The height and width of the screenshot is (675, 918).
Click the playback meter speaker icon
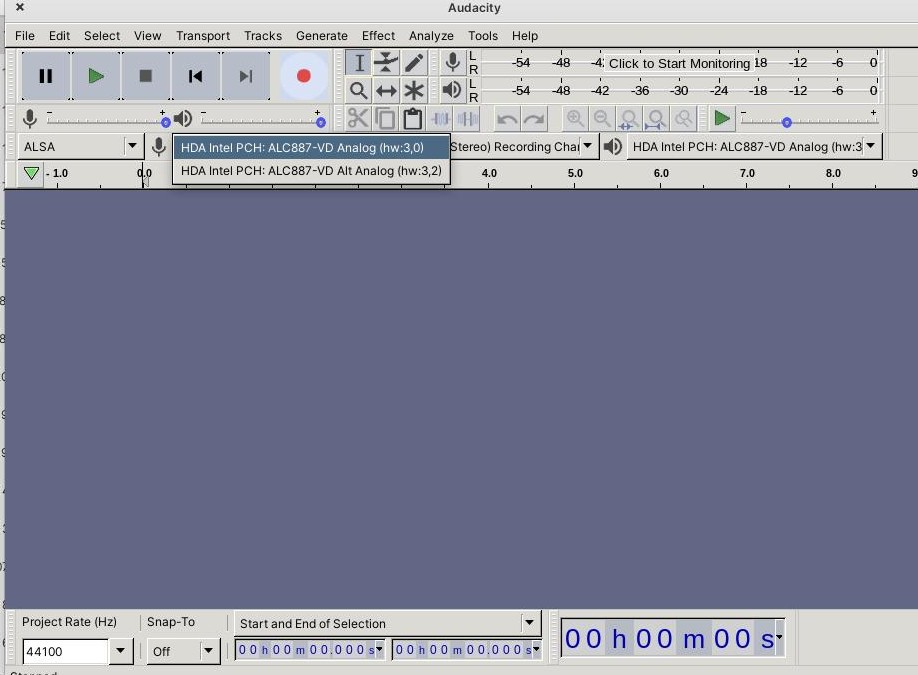pos(452,90)
